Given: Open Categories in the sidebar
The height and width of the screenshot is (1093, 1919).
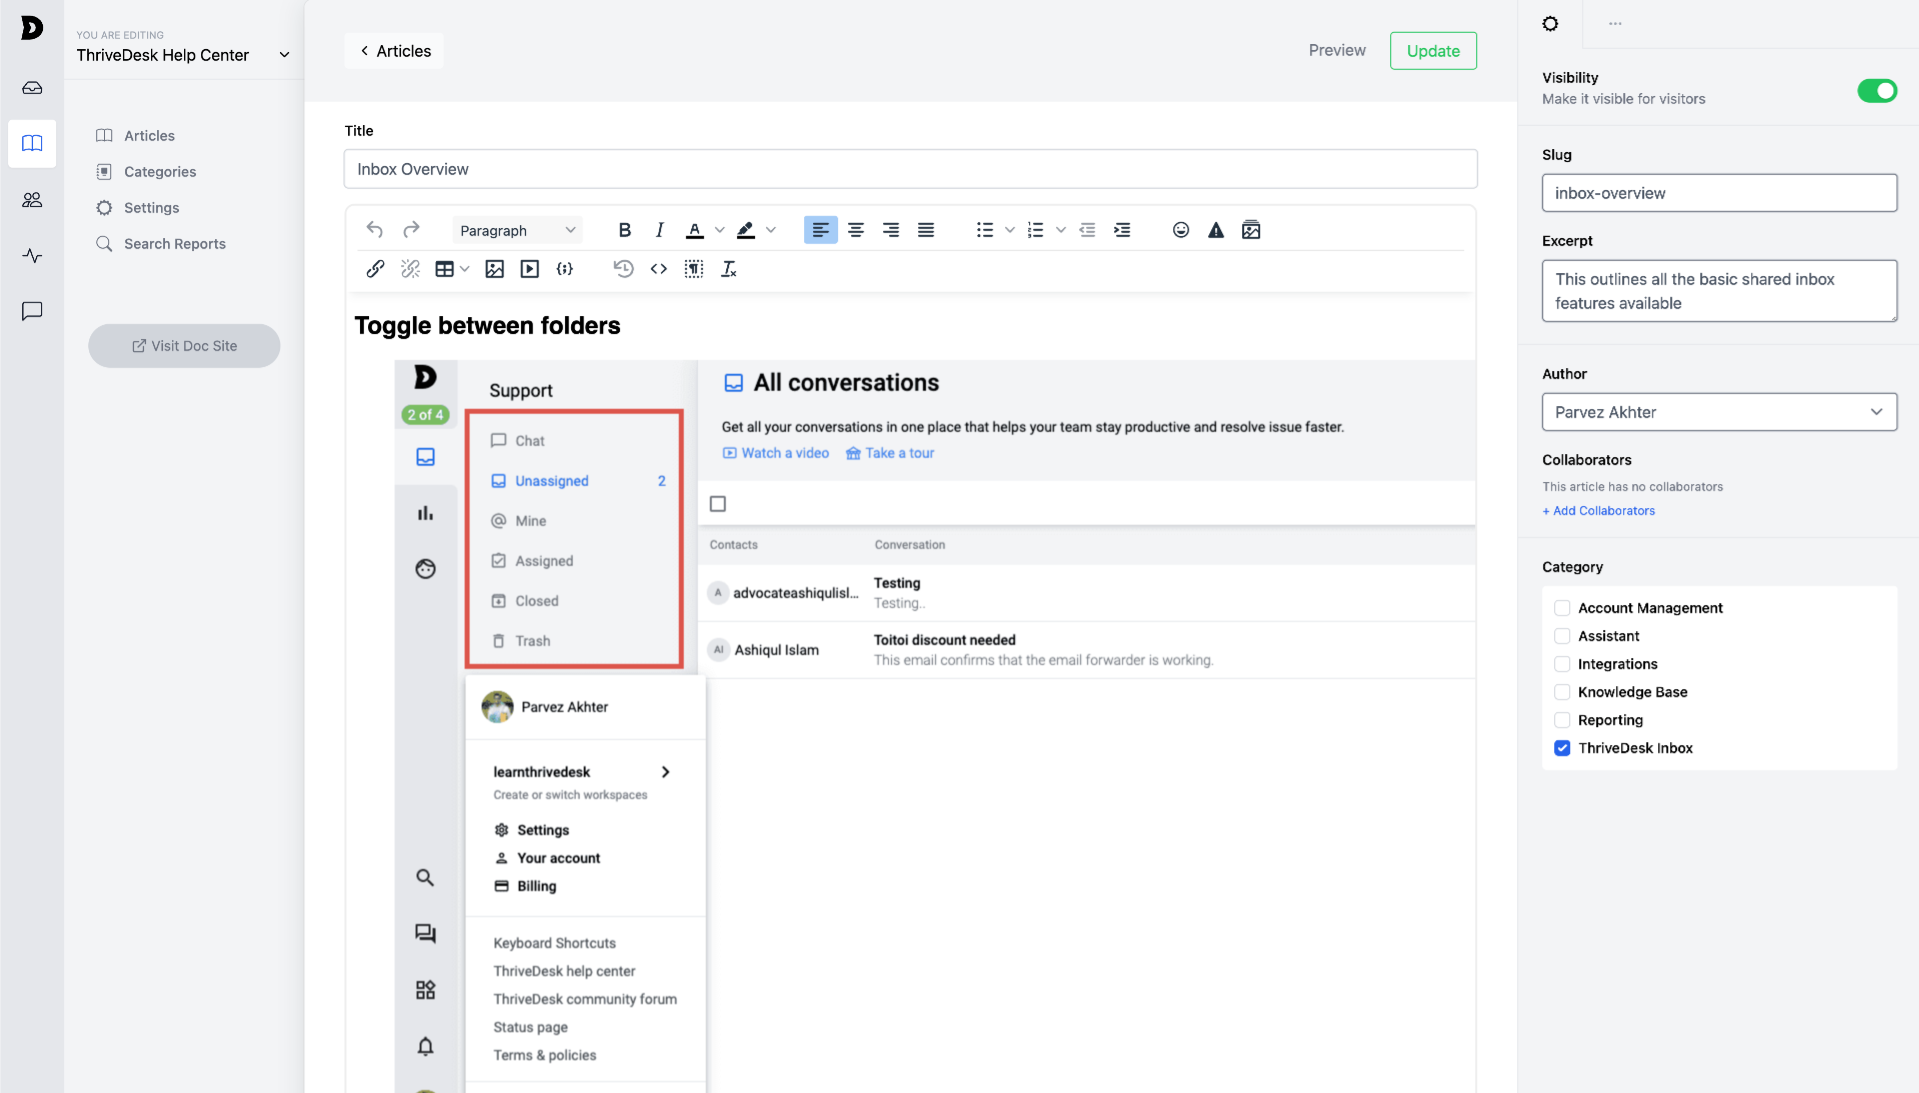Looking at the screenshot, I should [x=160, y=172].
